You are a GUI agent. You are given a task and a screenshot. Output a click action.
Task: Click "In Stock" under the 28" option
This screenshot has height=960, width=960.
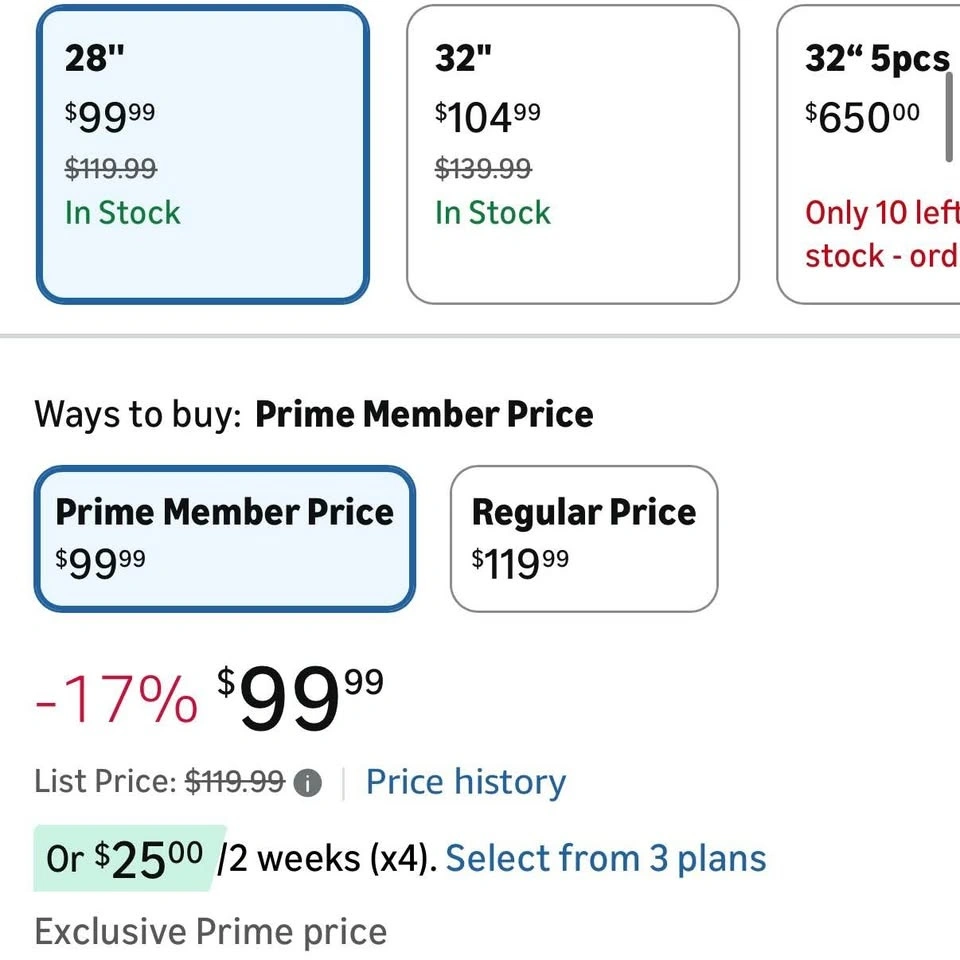point(122,213)
